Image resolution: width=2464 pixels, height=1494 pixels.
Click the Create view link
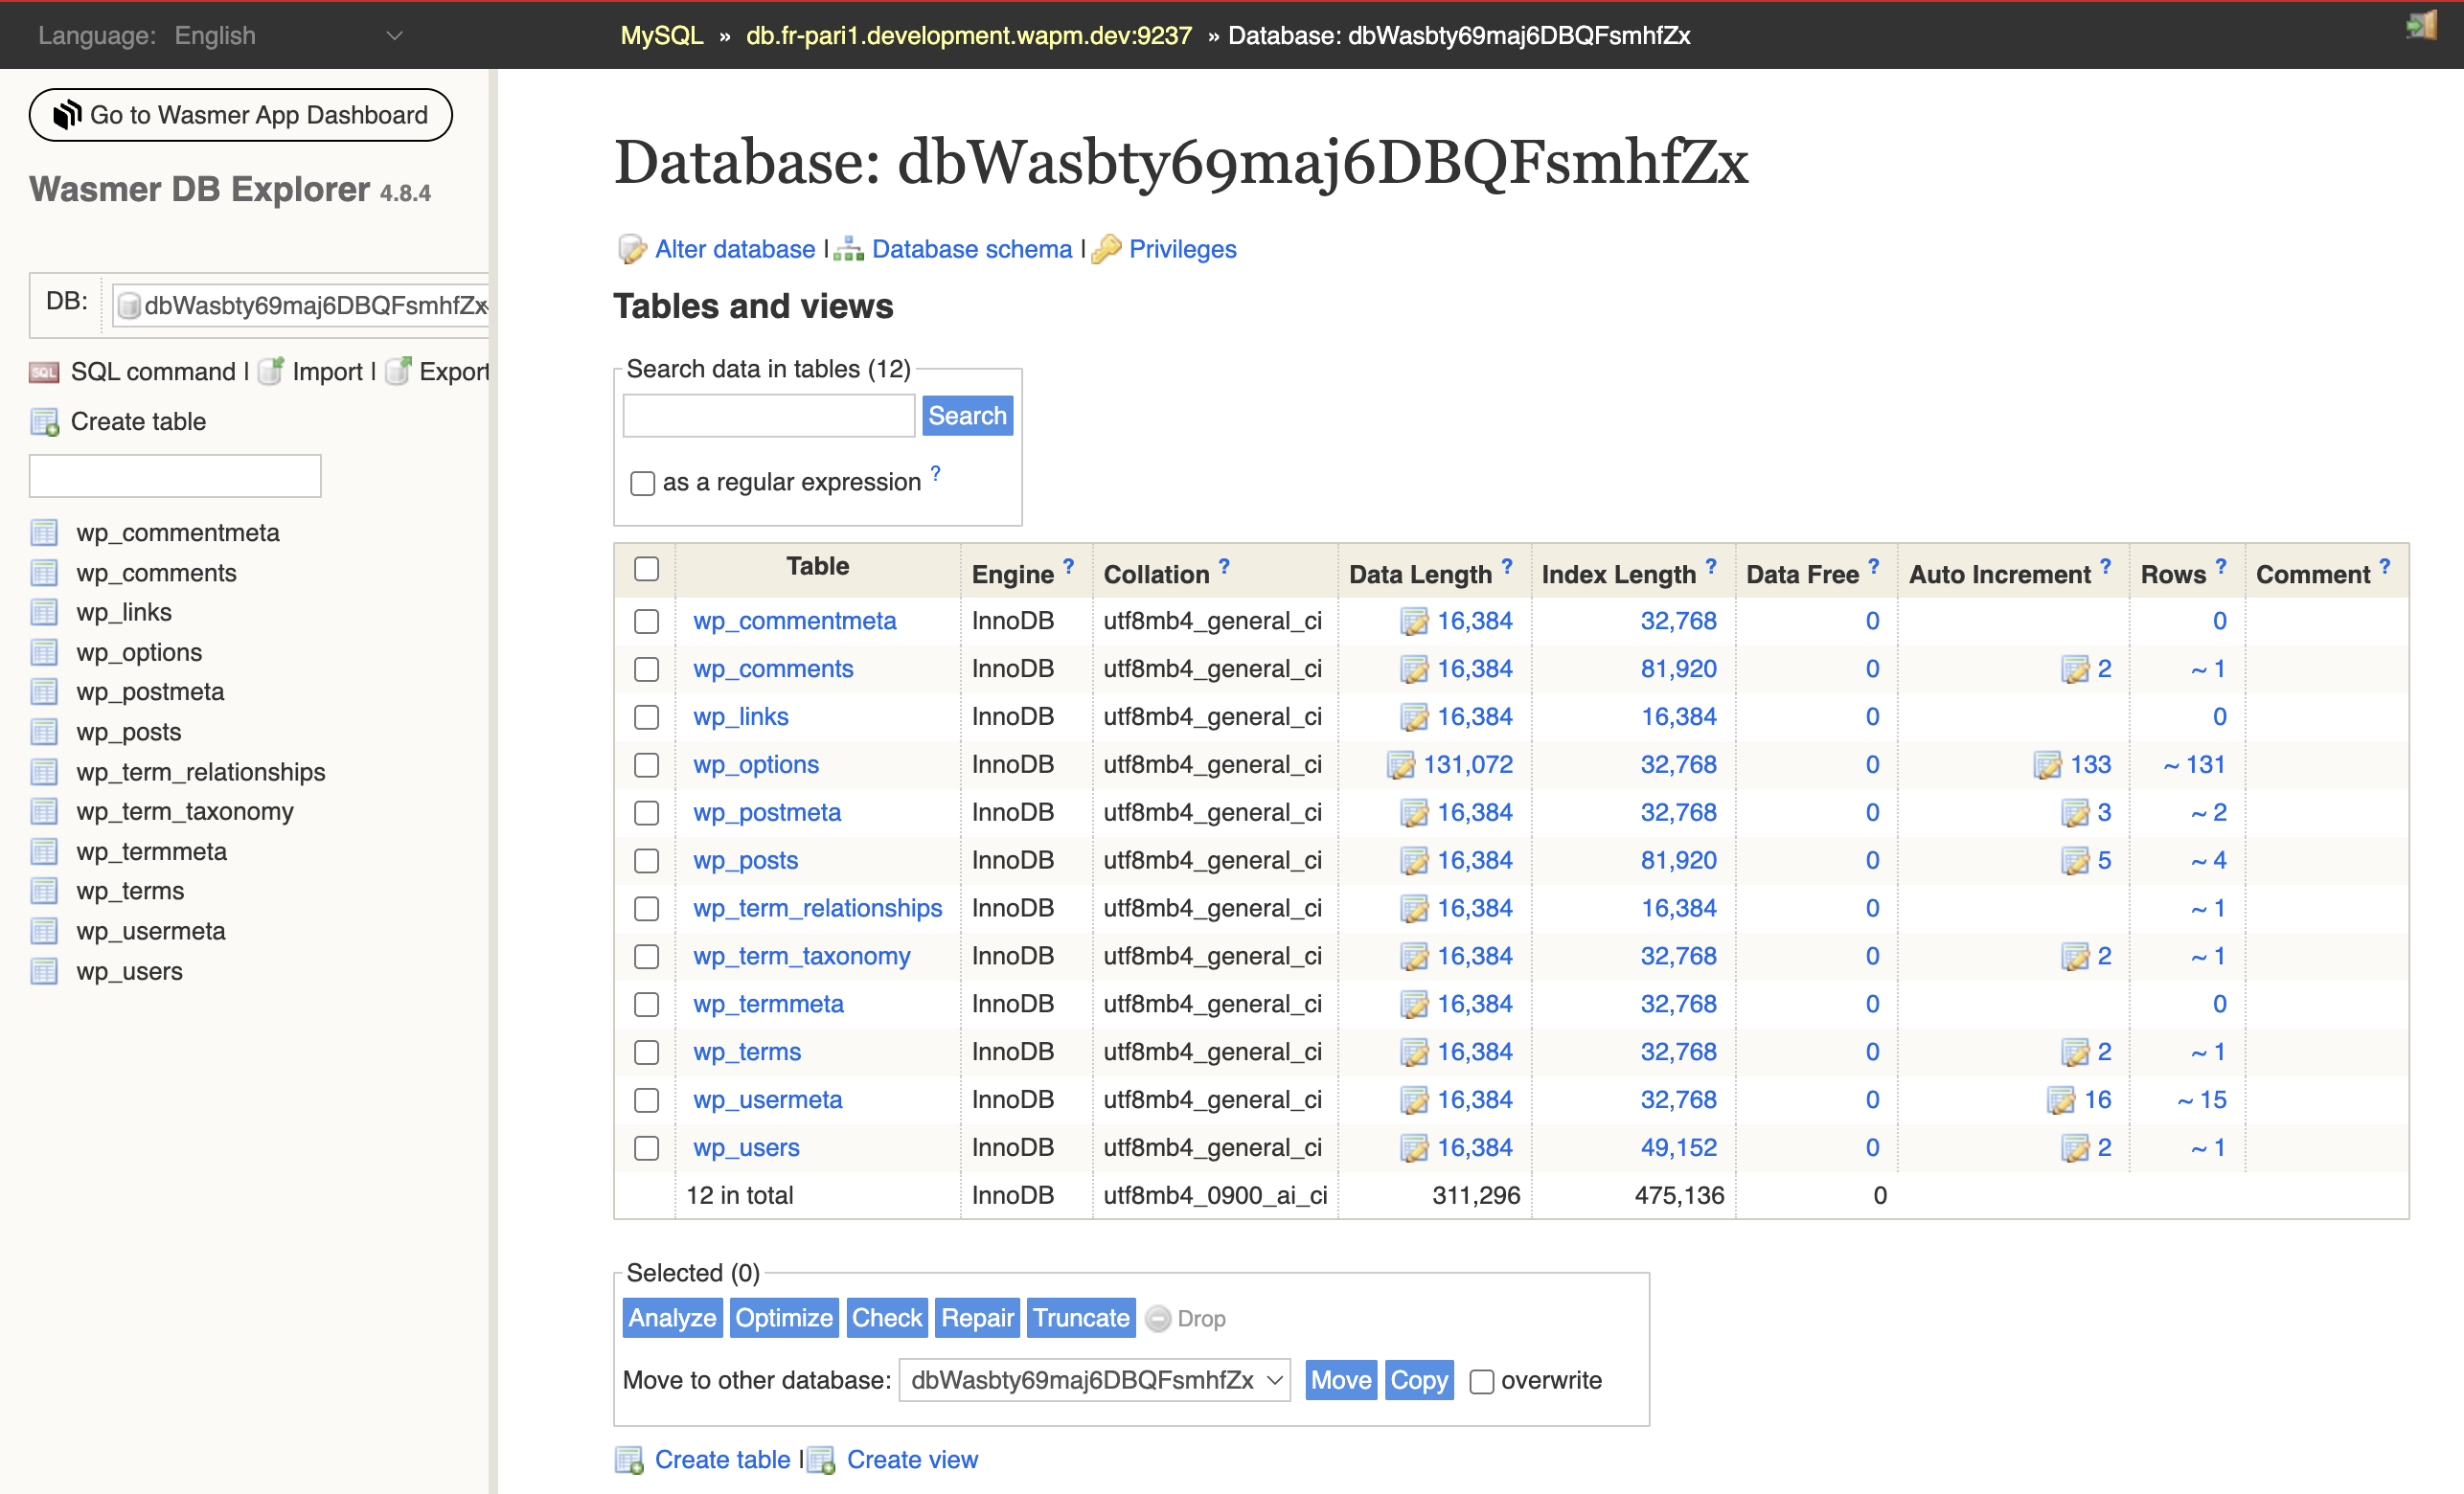(x=912, y=1459)
